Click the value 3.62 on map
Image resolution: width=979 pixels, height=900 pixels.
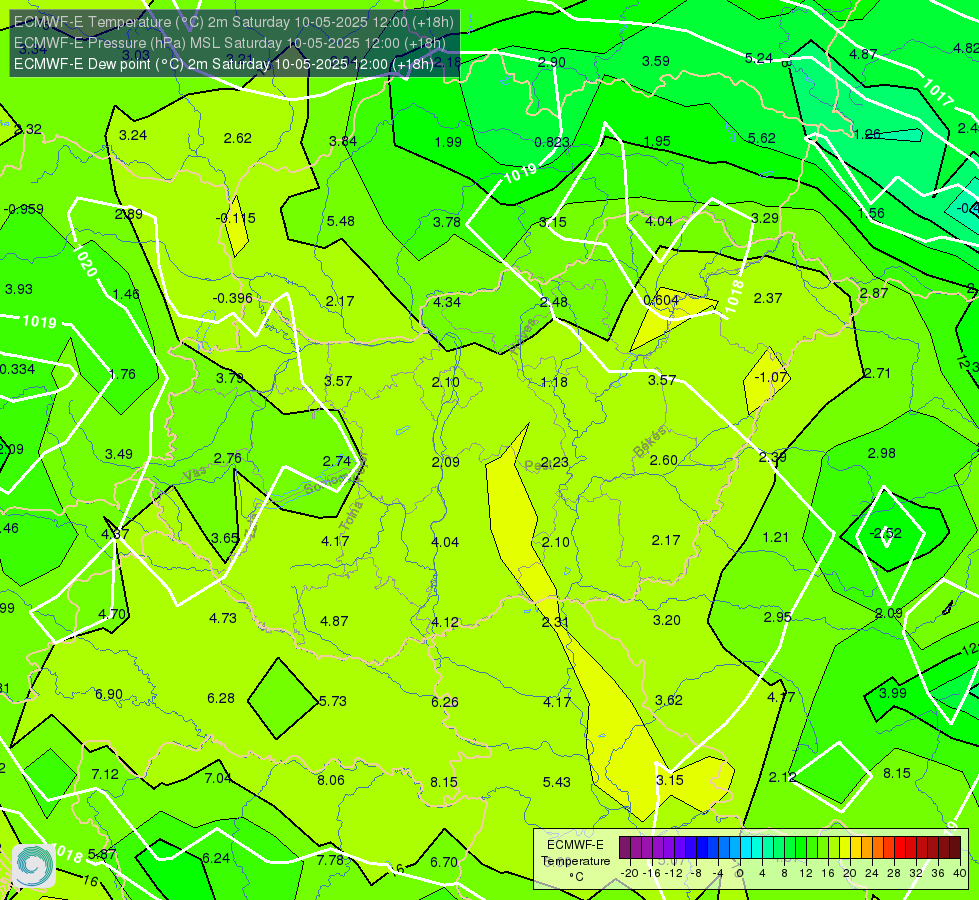point(668,701)
